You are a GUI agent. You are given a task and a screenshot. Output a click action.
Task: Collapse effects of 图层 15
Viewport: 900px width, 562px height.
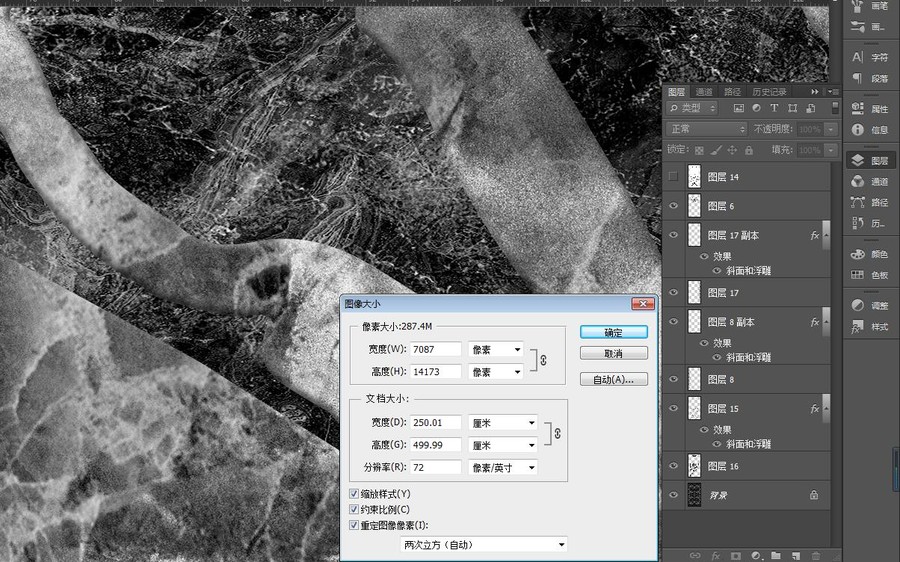[x=826, y=408]
